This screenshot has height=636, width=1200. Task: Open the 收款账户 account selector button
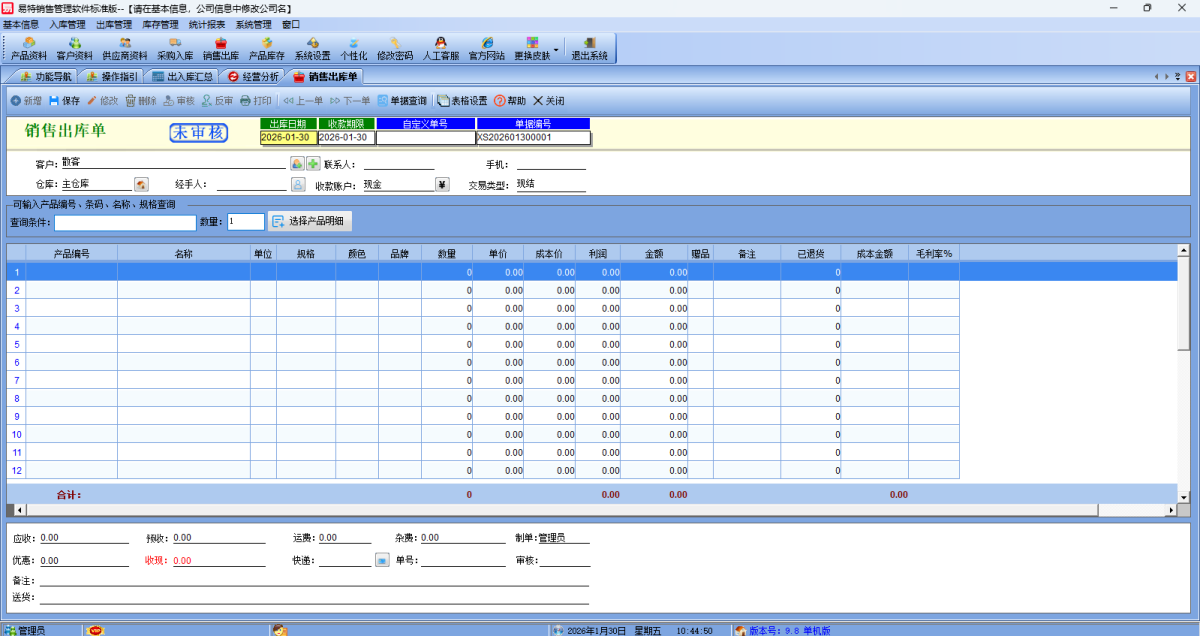pyautogui.click(x=442, y=184)
